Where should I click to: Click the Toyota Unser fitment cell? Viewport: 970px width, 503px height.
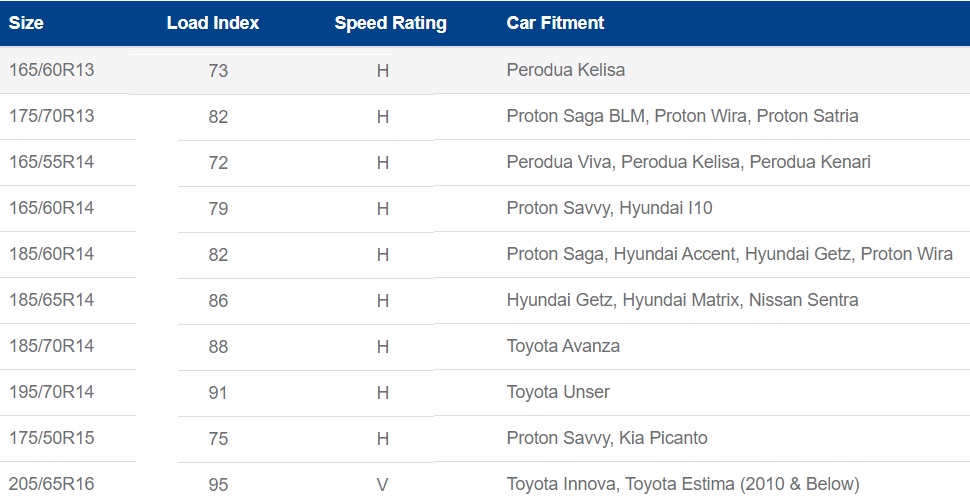coord(558,393)
